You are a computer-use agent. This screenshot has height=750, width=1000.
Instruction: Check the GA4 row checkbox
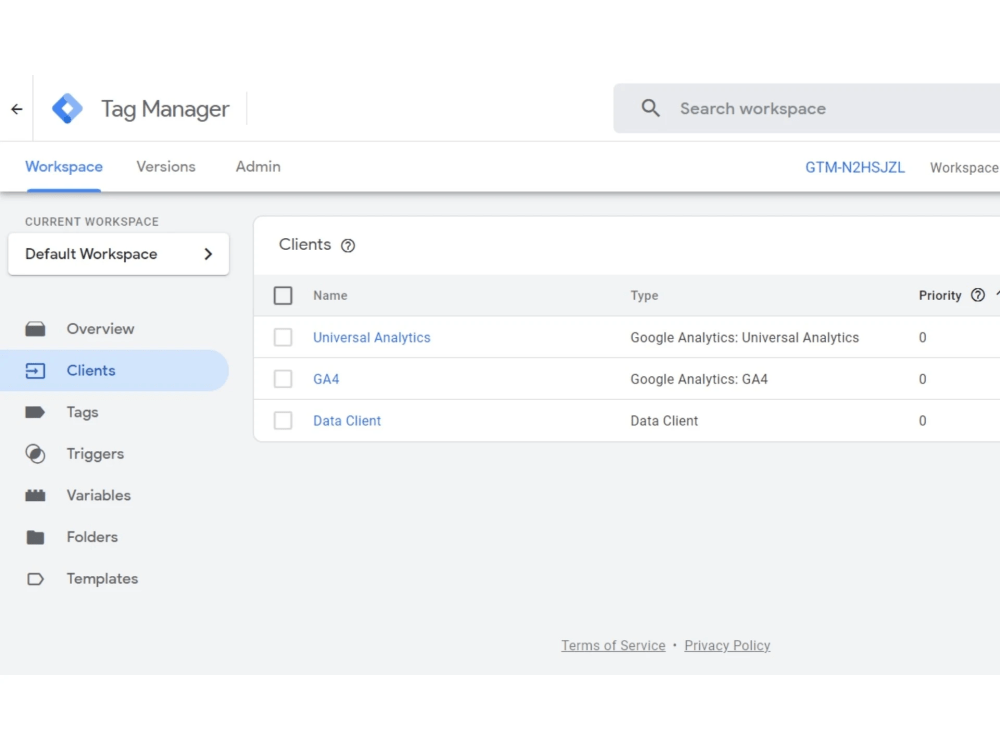(283, 379)
